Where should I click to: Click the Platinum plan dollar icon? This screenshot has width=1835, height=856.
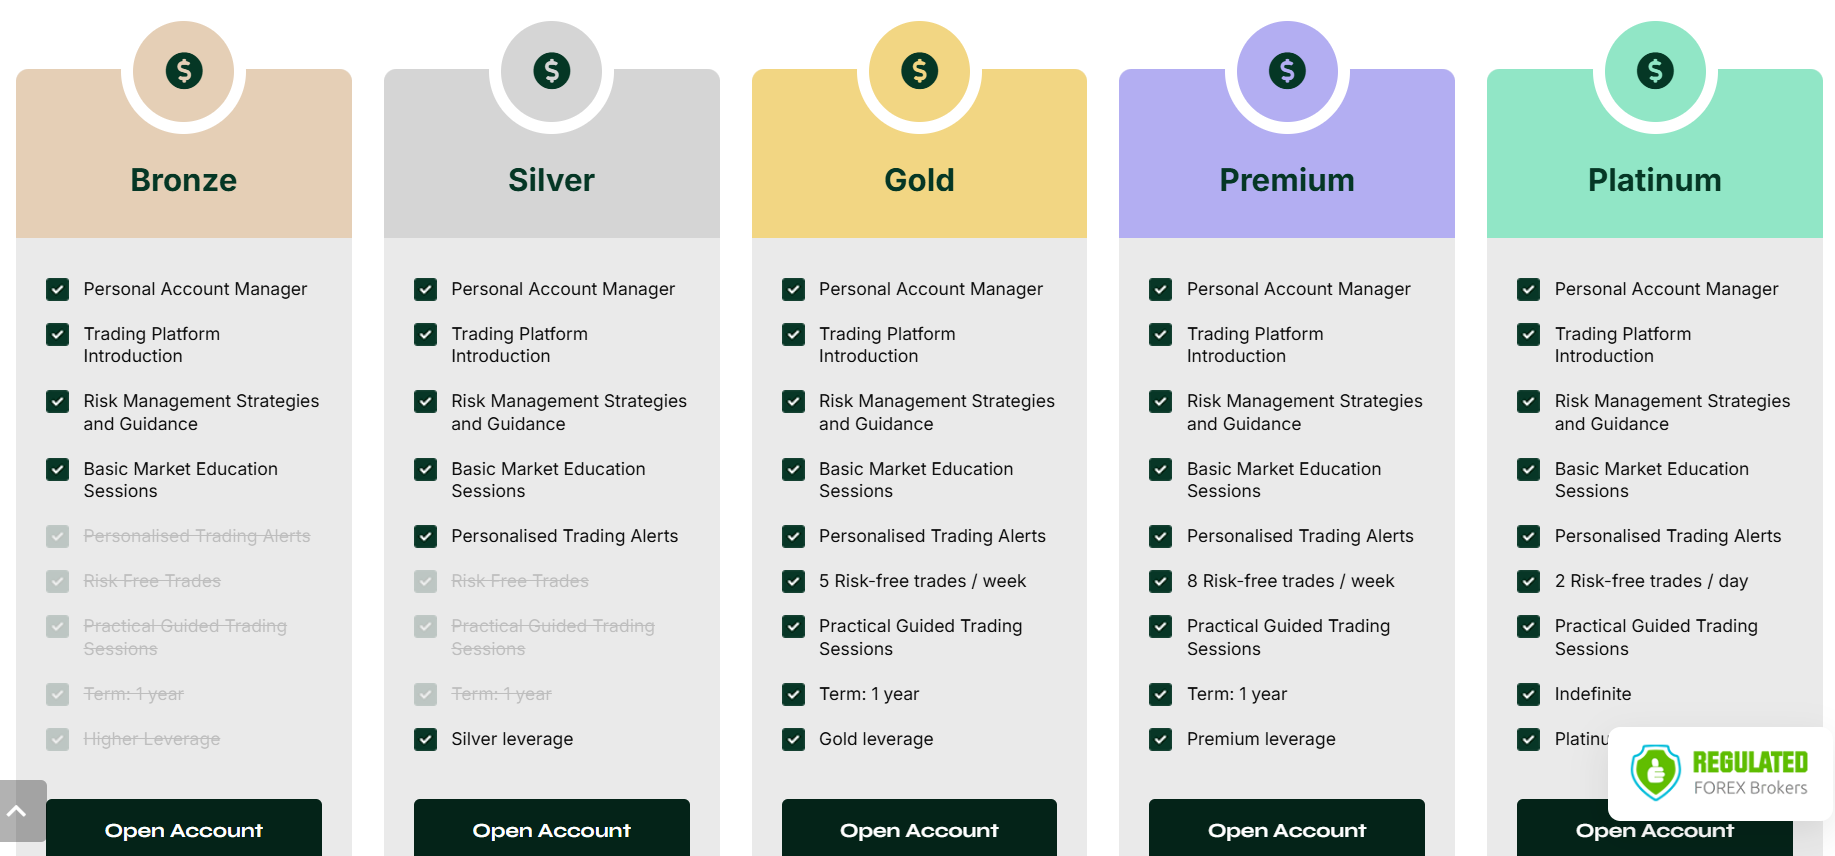[x=1655, y=71]
